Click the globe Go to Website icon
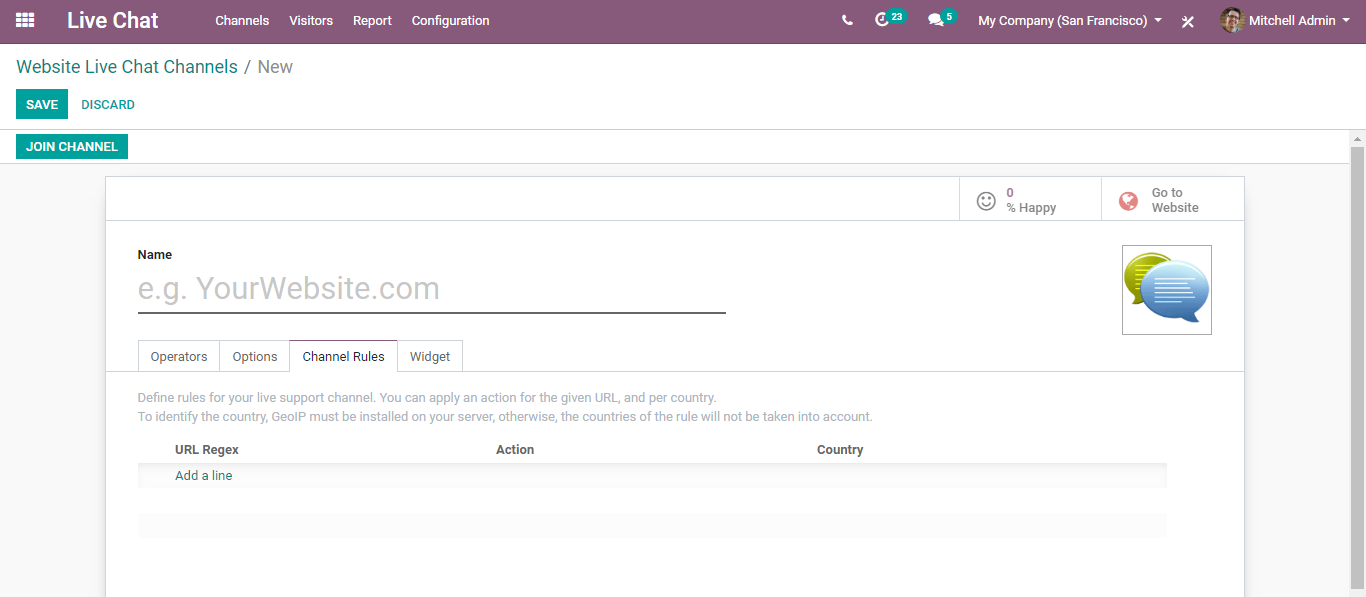 1128,200
